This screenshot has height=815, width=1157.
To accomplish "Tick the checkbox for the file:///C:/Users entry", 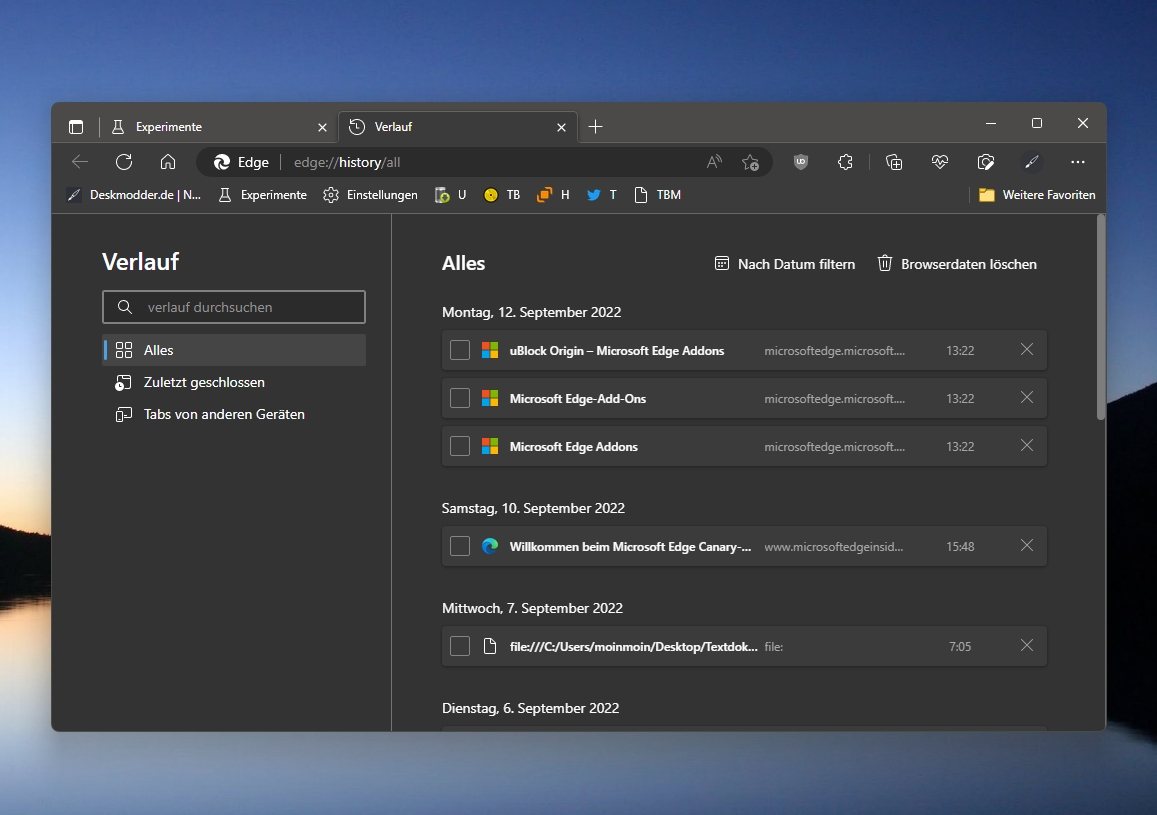I will [x=460, y=646].
